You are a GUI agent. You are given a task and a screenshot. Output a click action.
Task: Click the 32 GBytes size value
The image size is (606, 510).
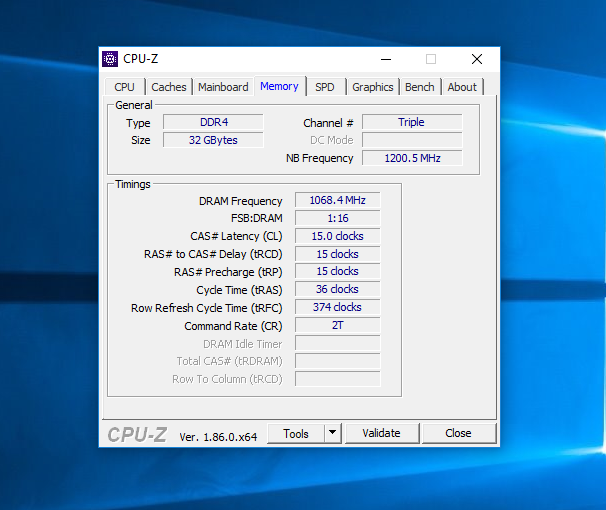click(213, 140)
